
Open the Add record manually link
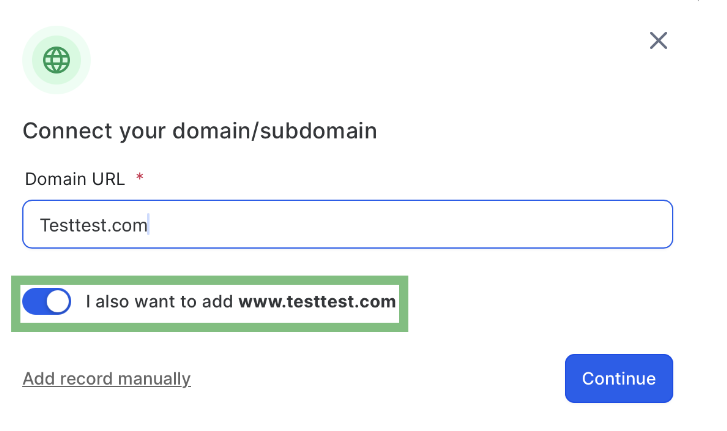(107, 379)
